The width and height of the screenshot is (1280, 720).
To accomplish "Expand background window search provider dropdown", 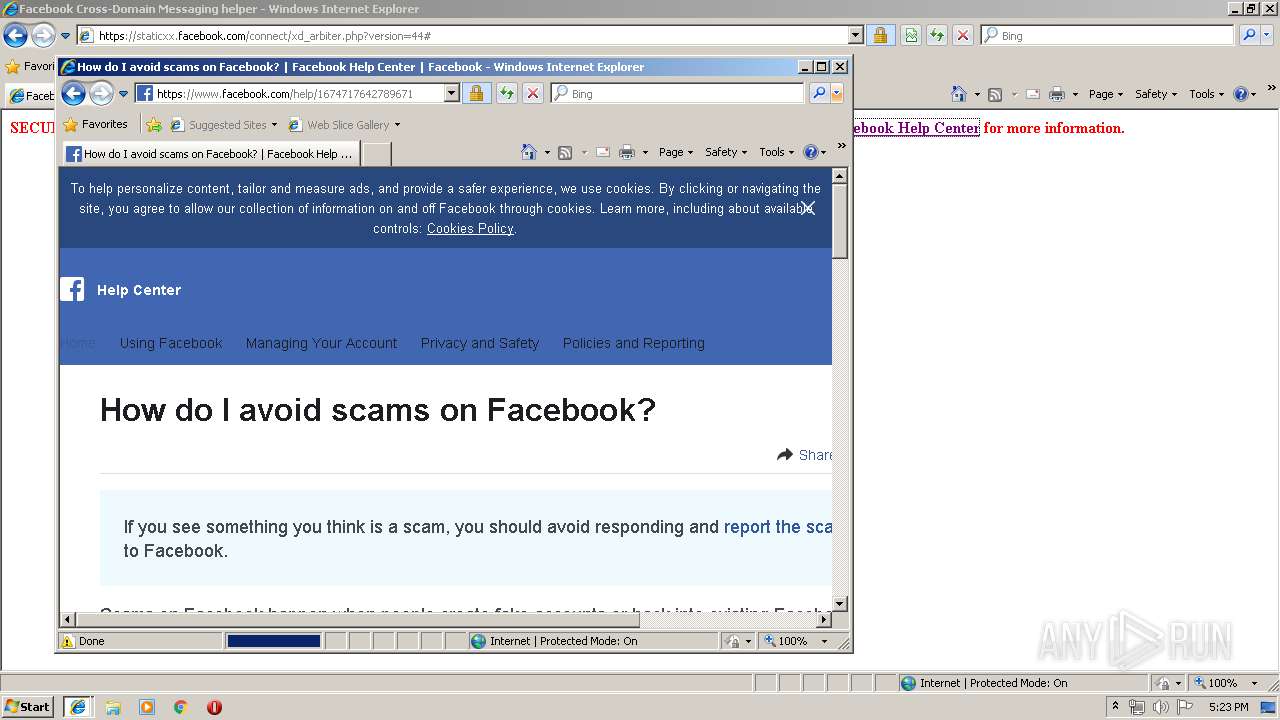I will pos(1268,35).
